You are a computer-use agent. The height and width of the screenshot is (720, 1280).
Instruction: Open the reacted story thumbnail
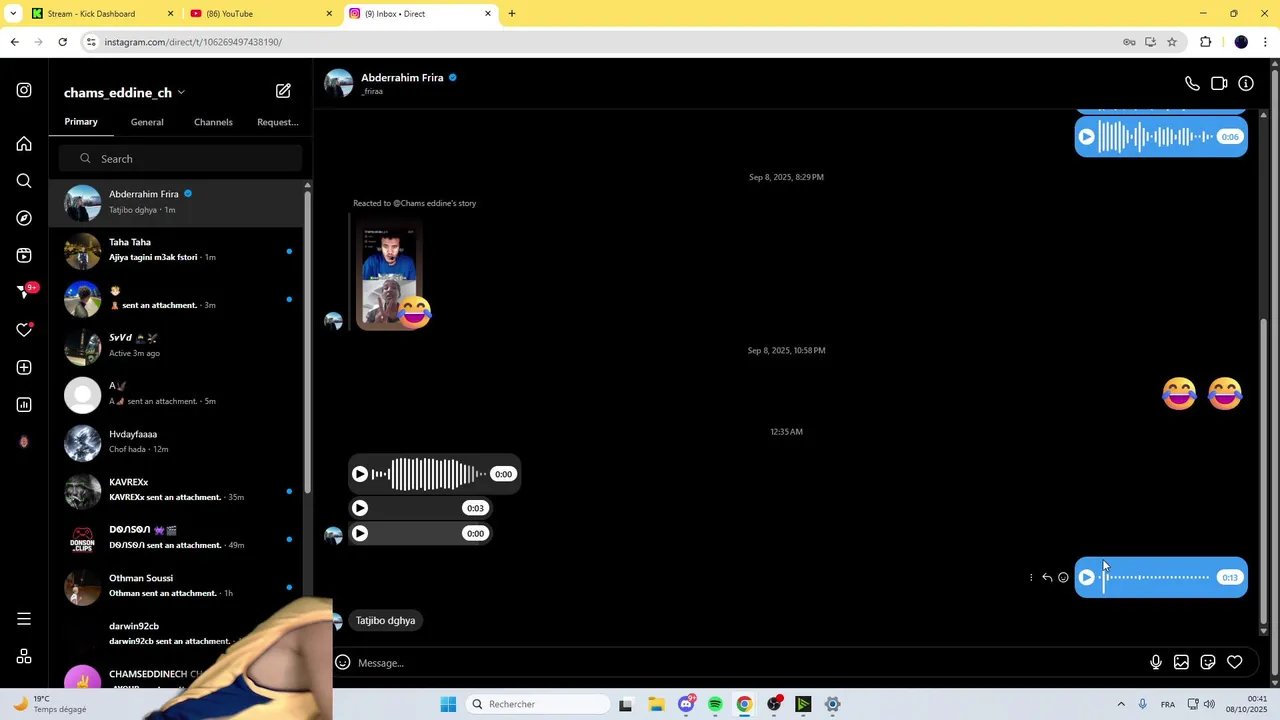tap(390, 274)
